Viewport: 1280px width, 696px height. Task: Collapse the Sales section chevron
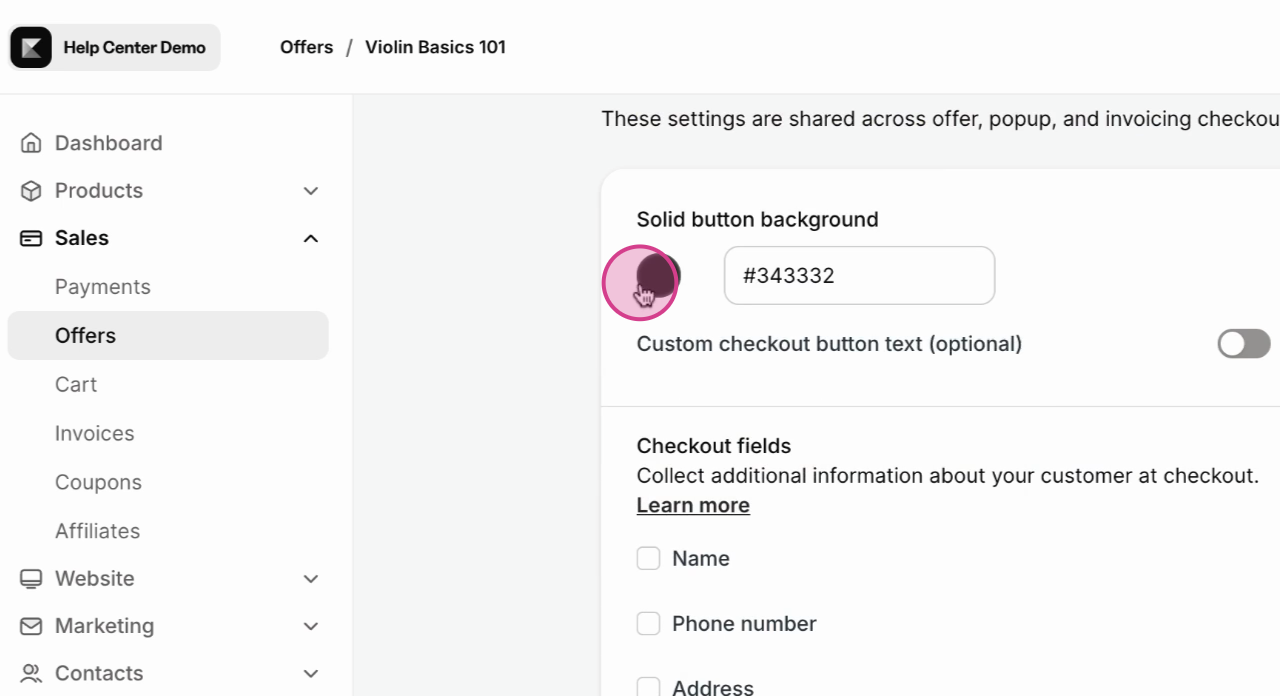(x=311, y=238)
